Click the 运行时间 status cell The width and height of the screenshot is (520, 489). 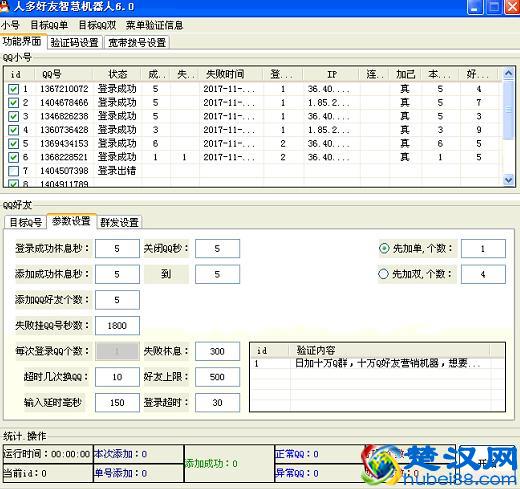47,454
